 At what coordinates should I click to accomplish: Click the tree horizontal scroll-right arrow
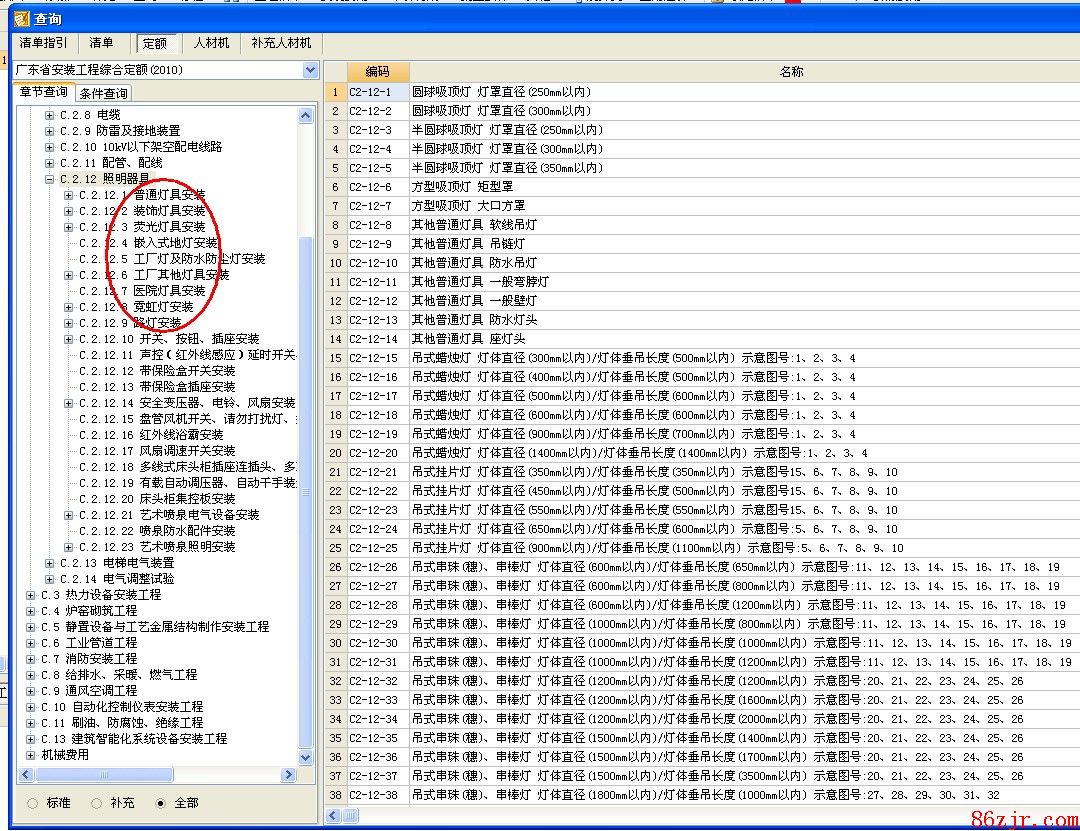(x=289, y=775)
